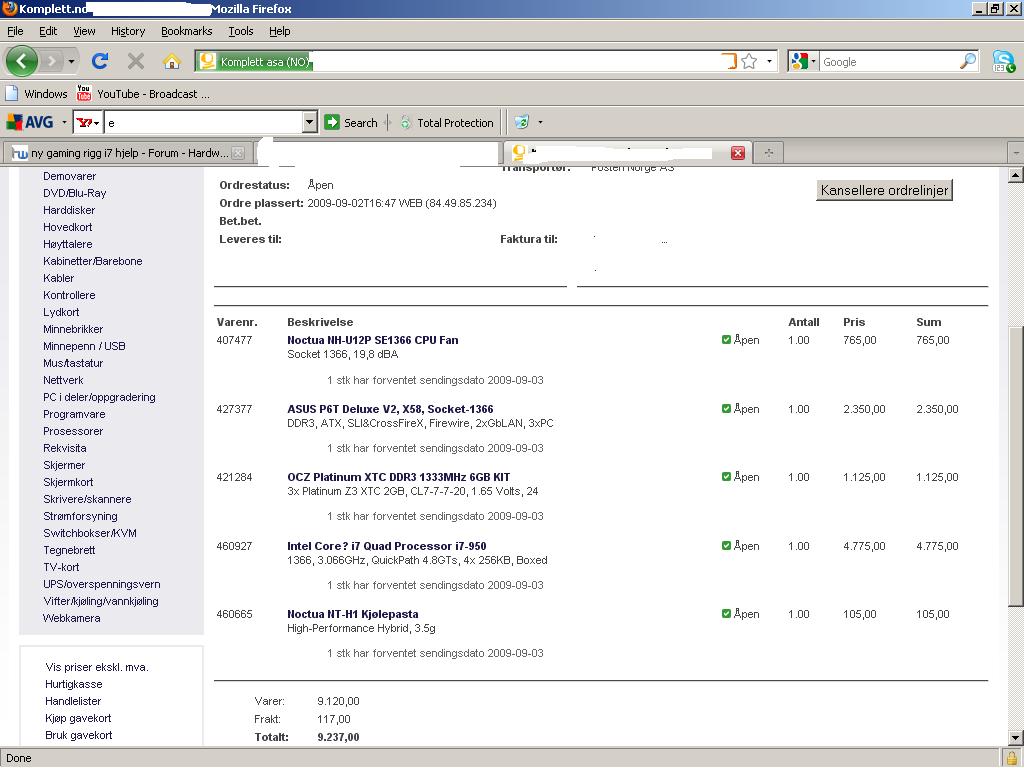Screen dimensions: 1024x768
Task: Switch to 'ny gaming rigg i7 hjelp' tab
Action: coord(126,153)
